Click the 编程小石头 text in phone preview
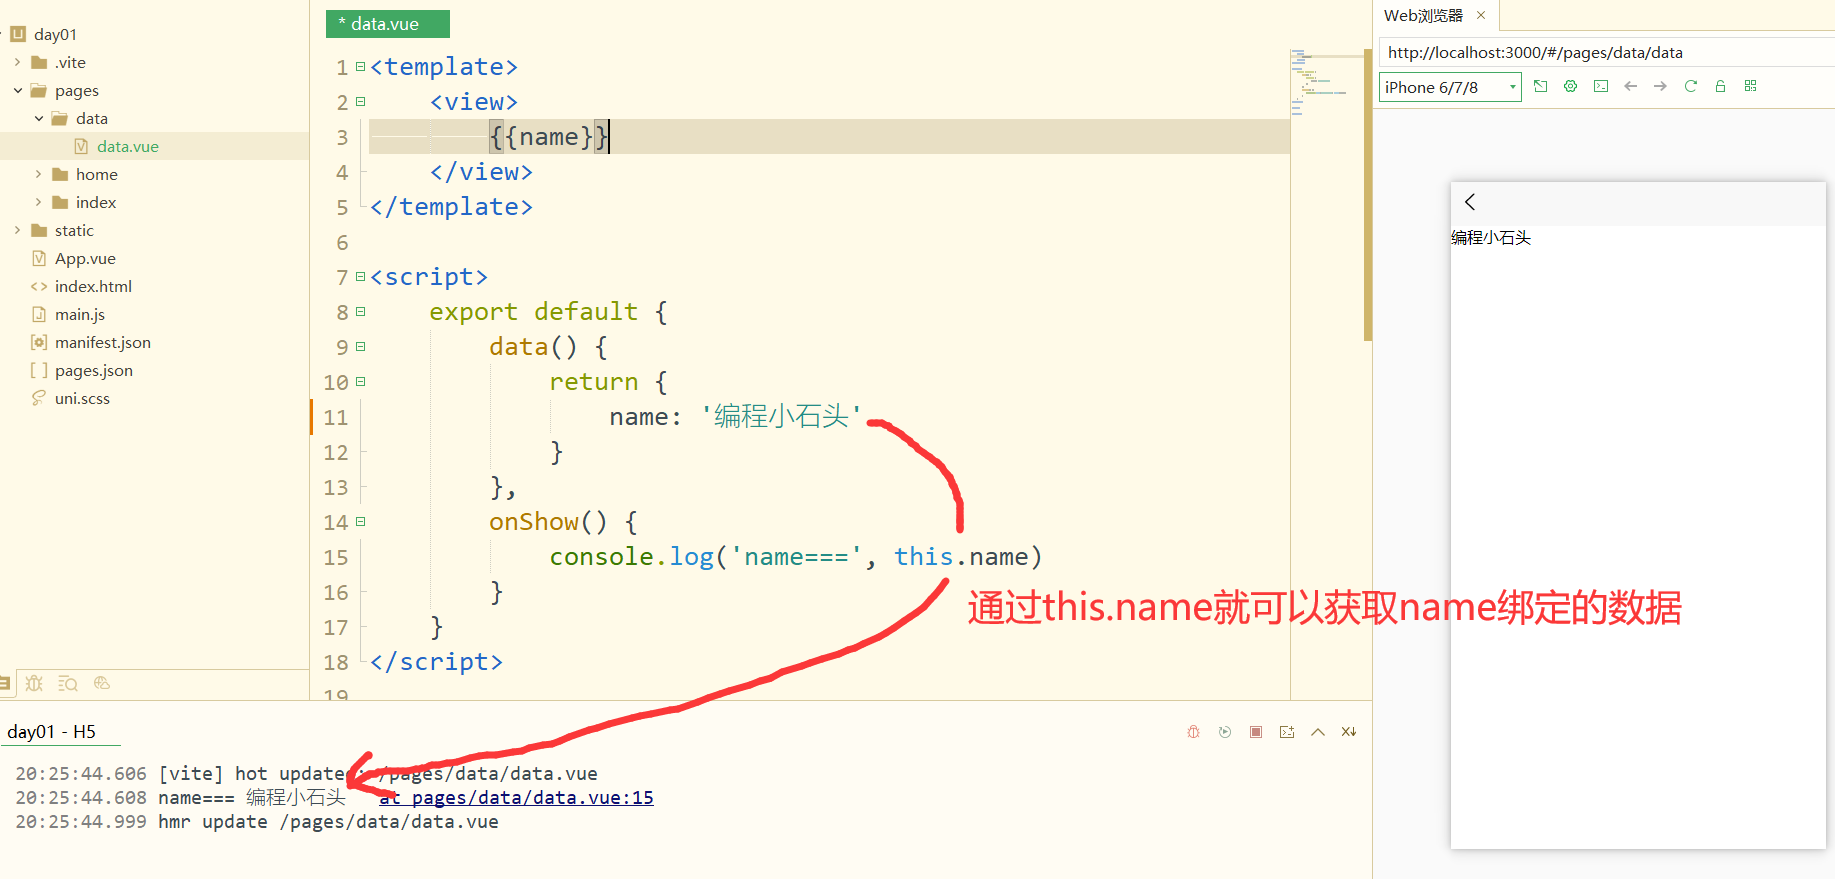 pos(1491,238)
